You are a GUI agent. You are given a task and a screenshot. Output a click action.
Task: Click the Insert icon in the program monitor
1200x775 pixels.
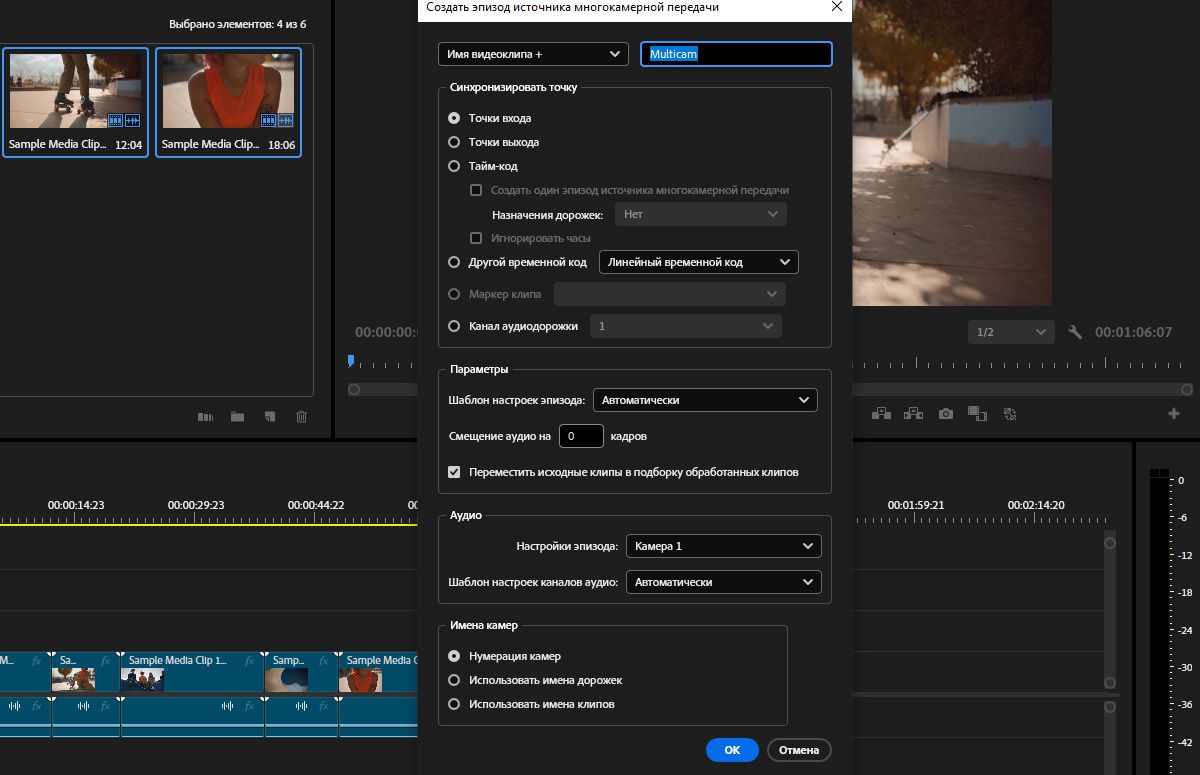[x=884, y=413]
